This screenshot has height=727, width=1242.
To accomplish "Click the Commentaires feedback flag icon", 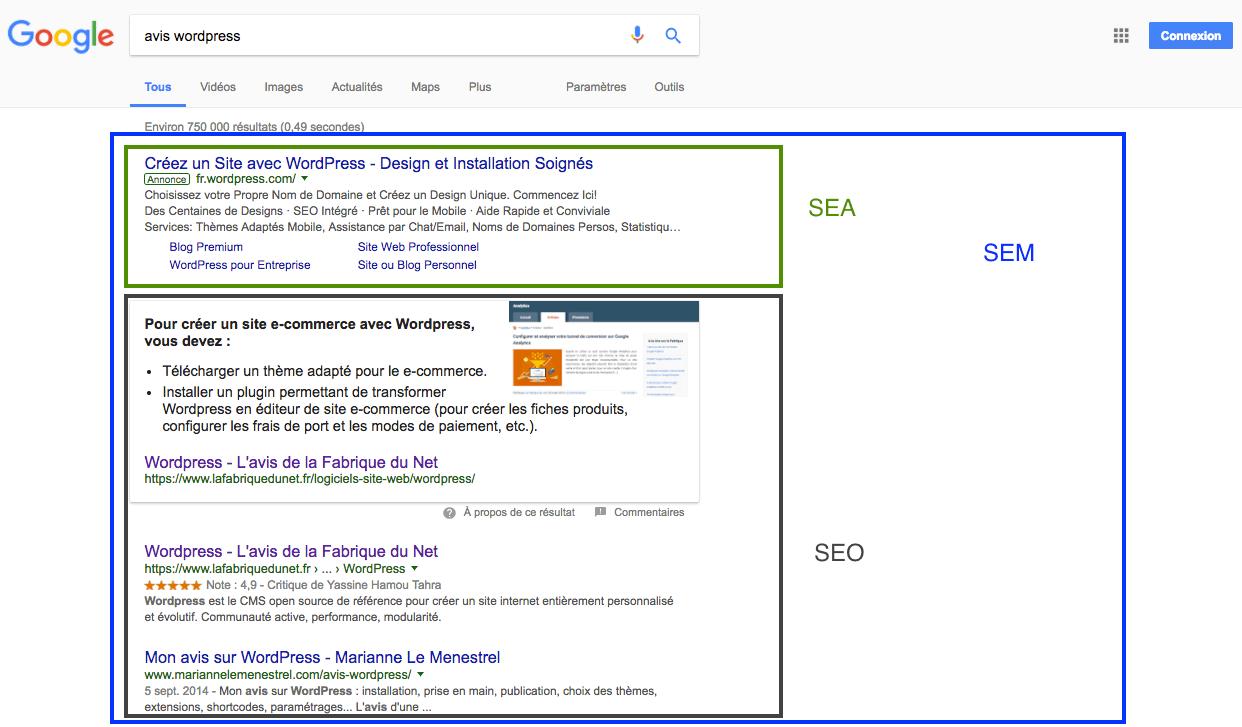I will tap(601, 513).
